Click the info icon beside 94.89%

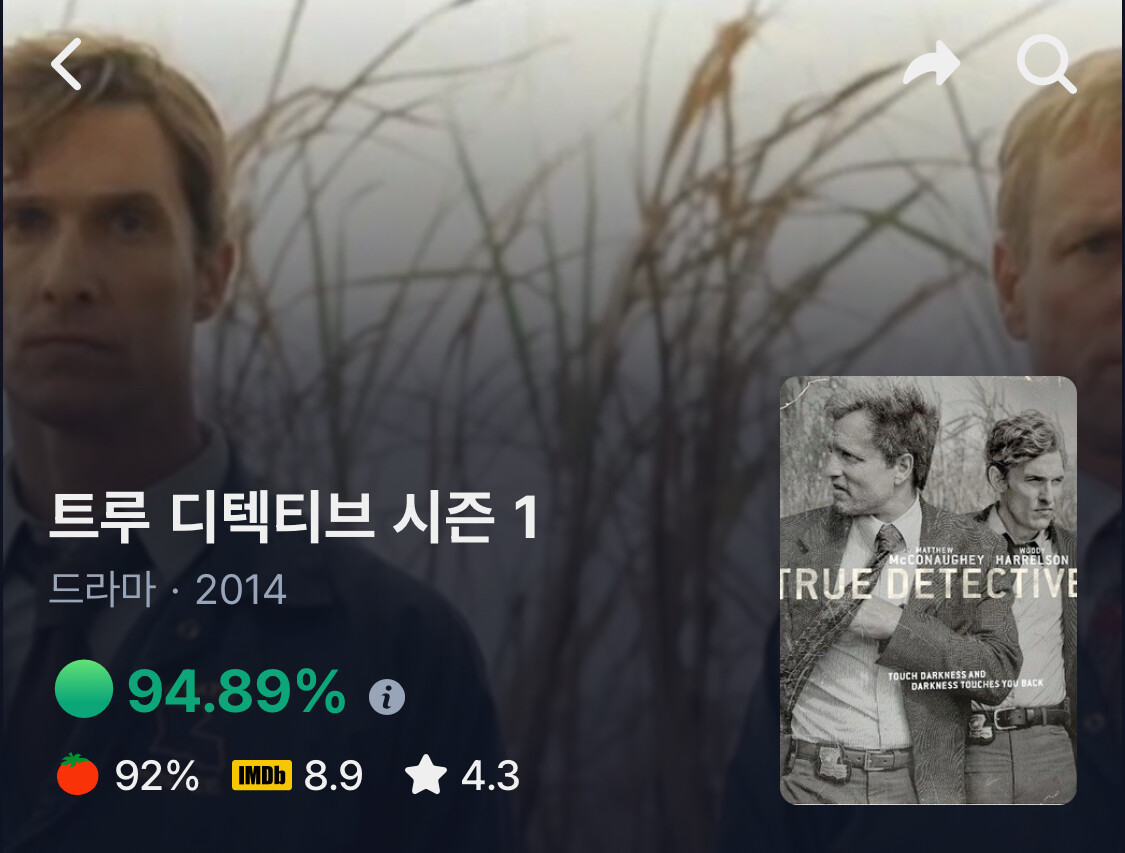pyautogui.click(x=387, y=697)
